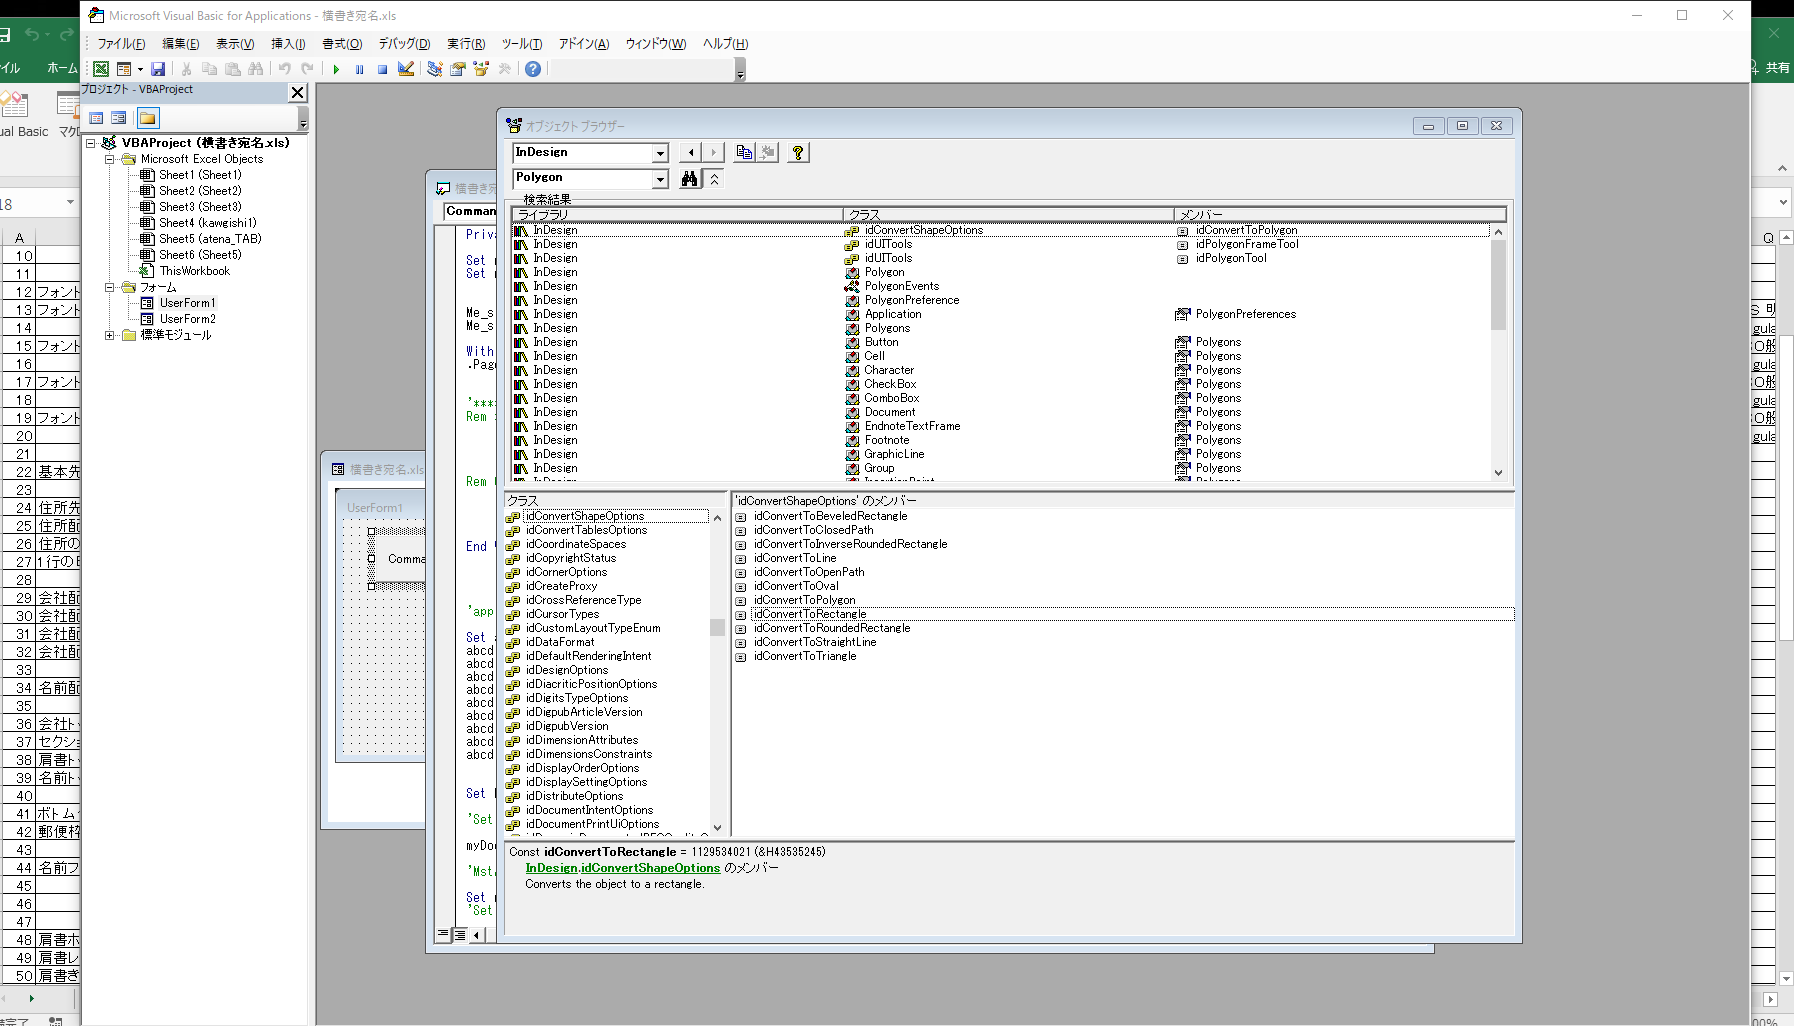Click Go Back arrow in Object Browser
The image size is (1794, 1026).
coord(691,152)
